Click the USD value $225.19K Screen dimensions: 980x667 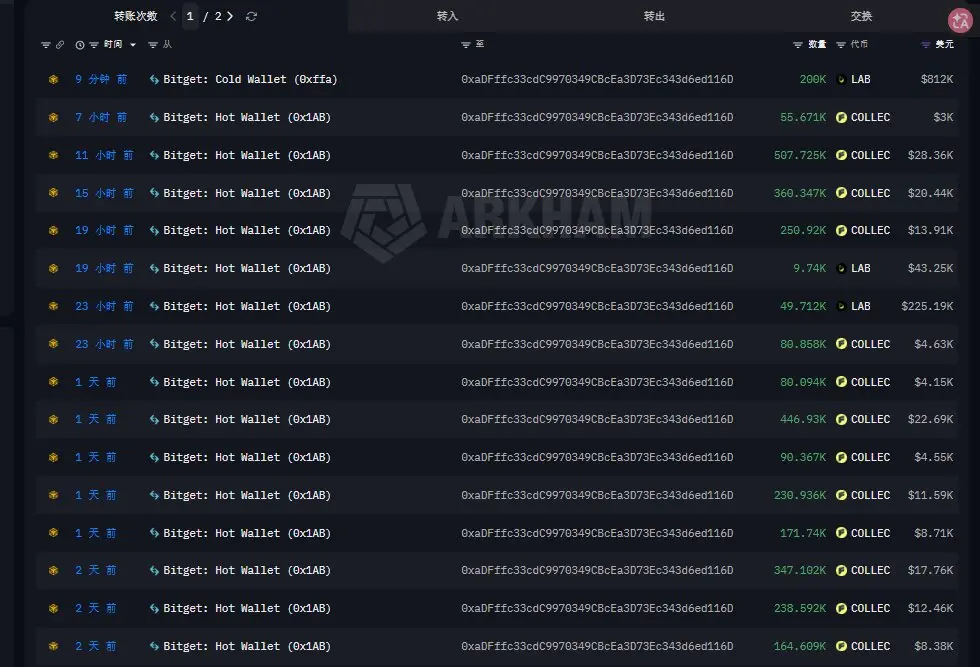(928, 306)
